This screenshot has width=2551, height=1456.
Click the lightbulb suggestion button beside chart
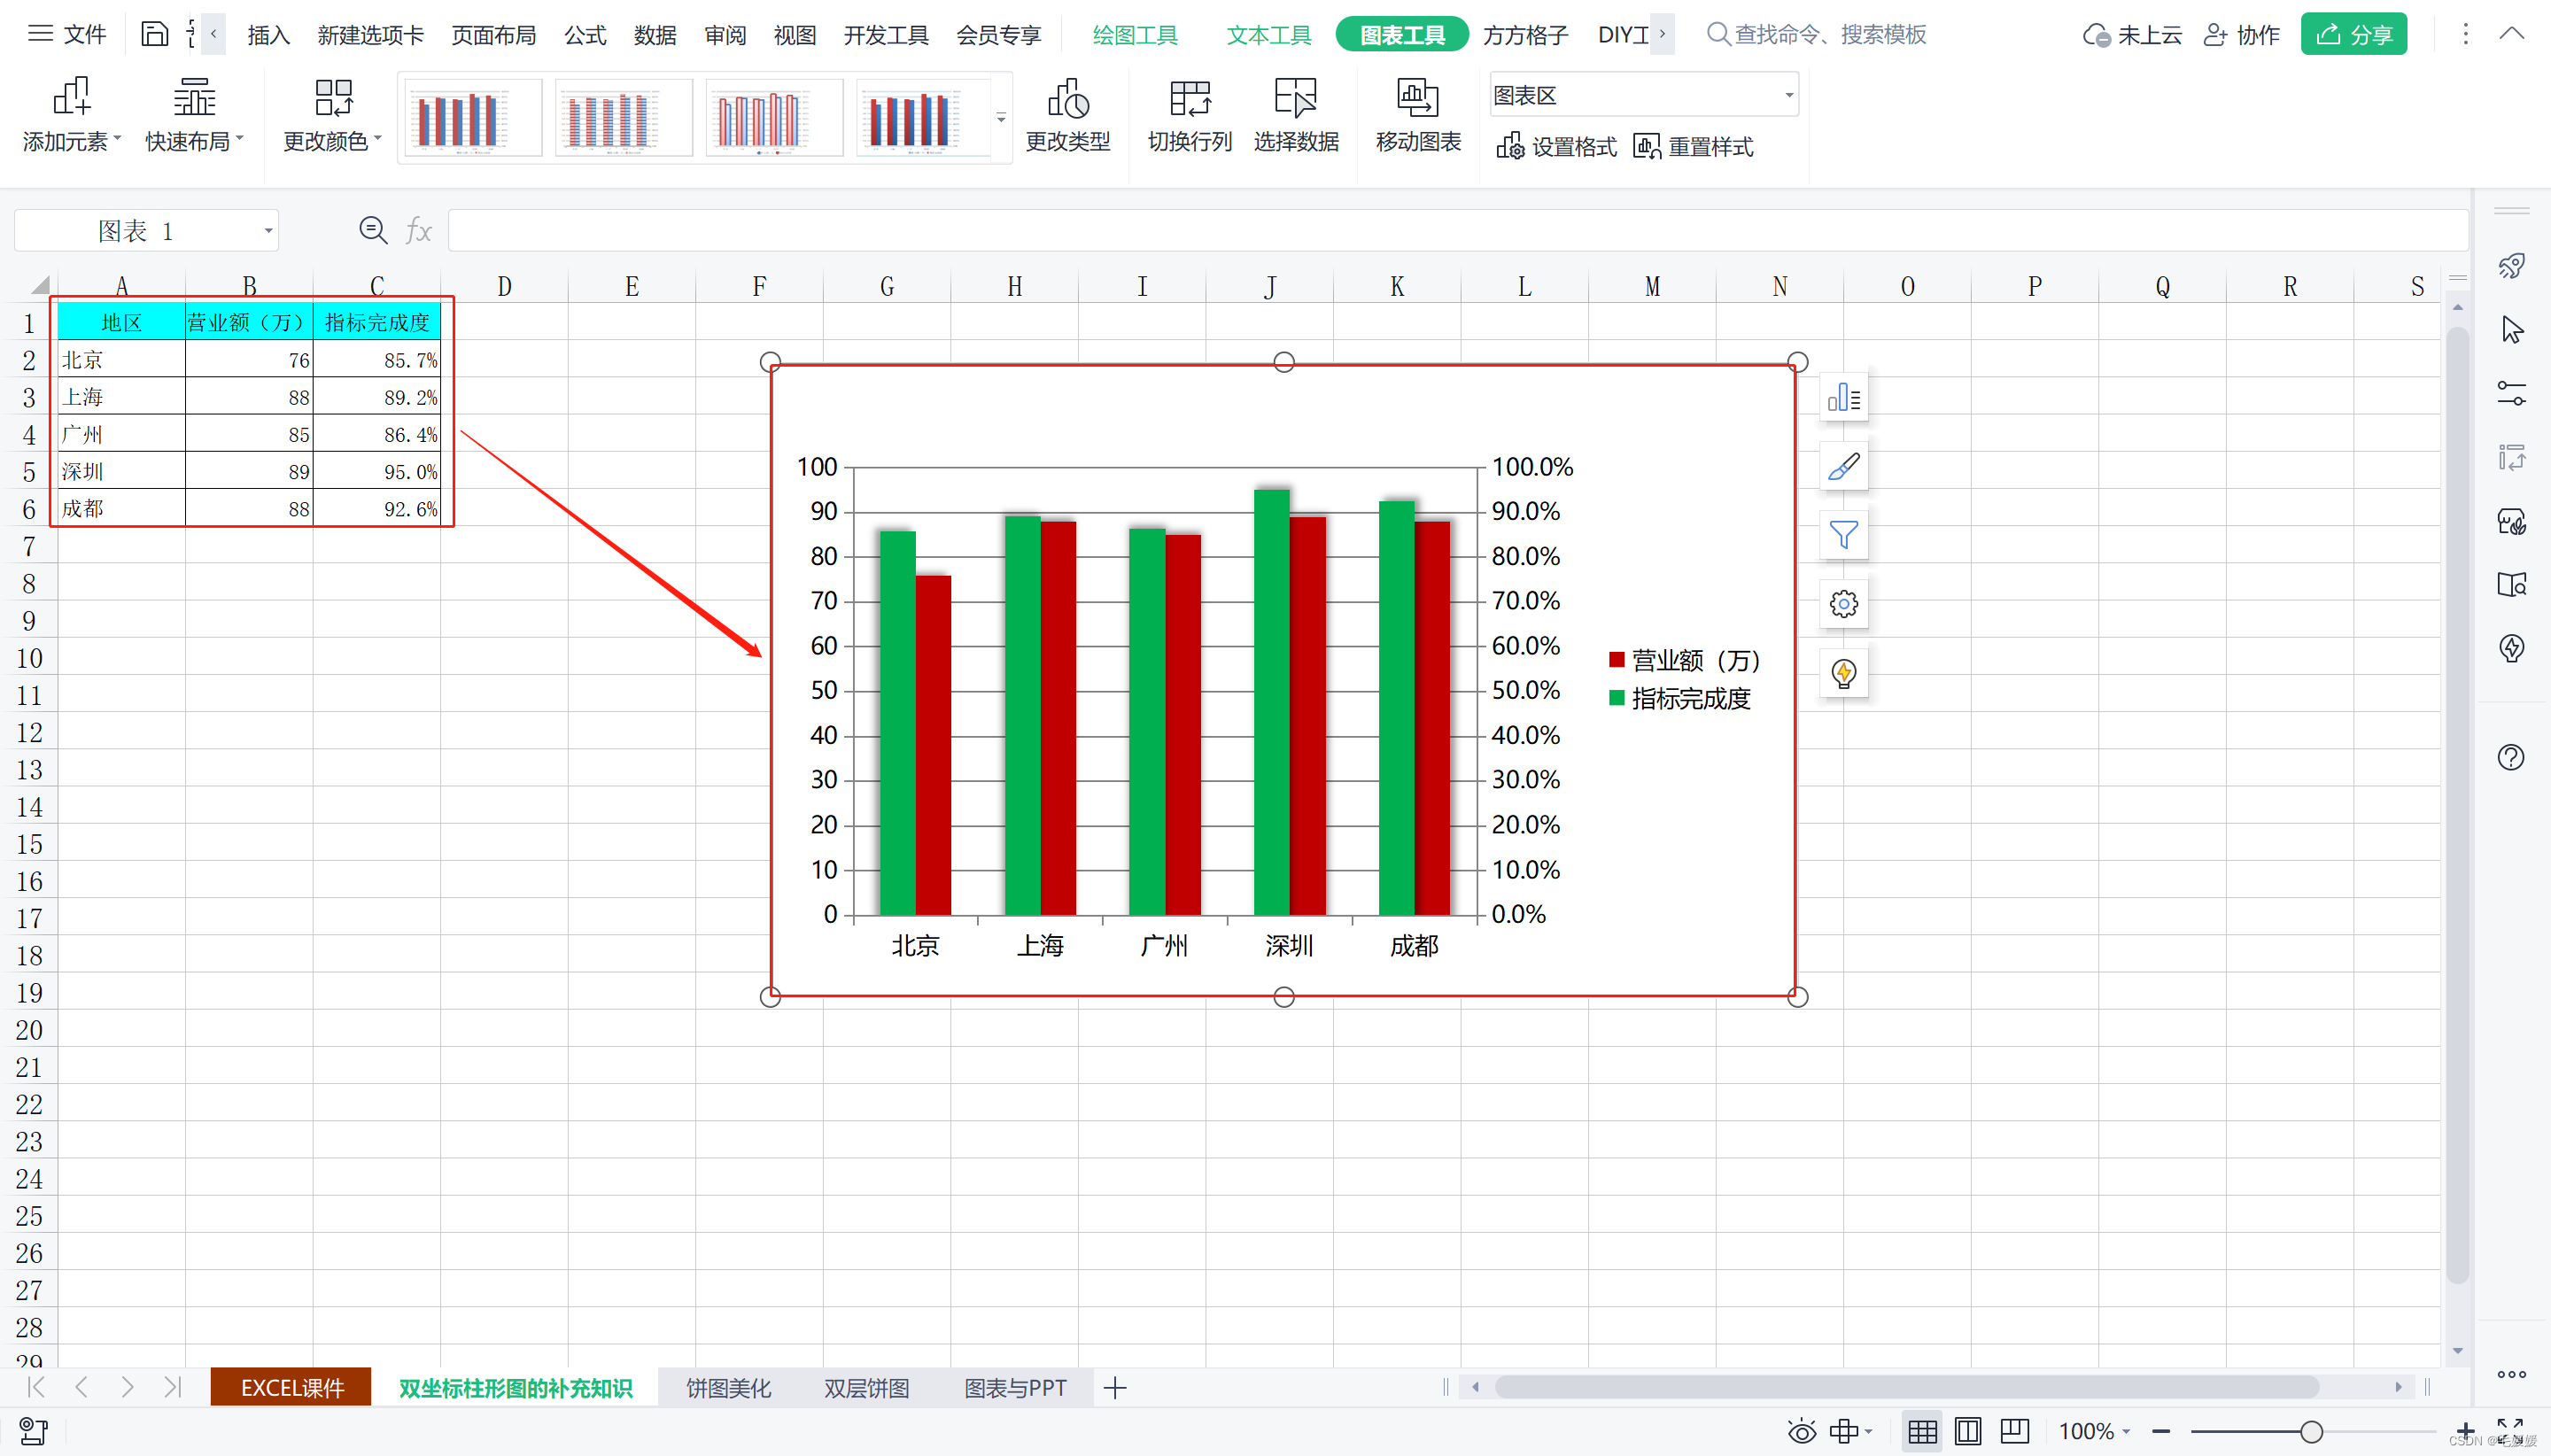click(1843, 673)
